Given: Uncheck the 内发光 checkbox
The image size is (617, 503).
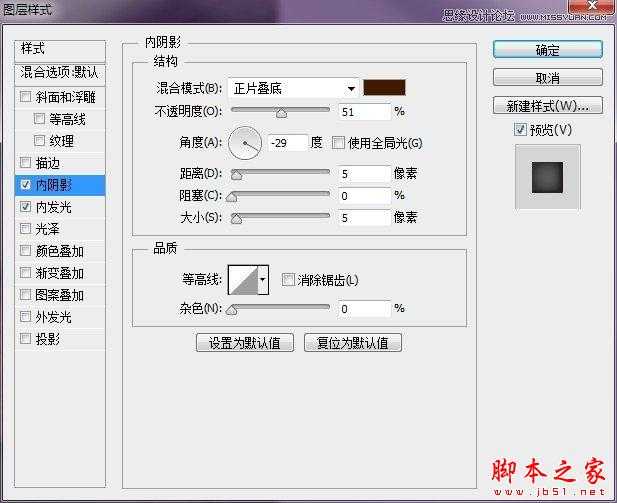Looking at the screenshot, I should [26, 207].
